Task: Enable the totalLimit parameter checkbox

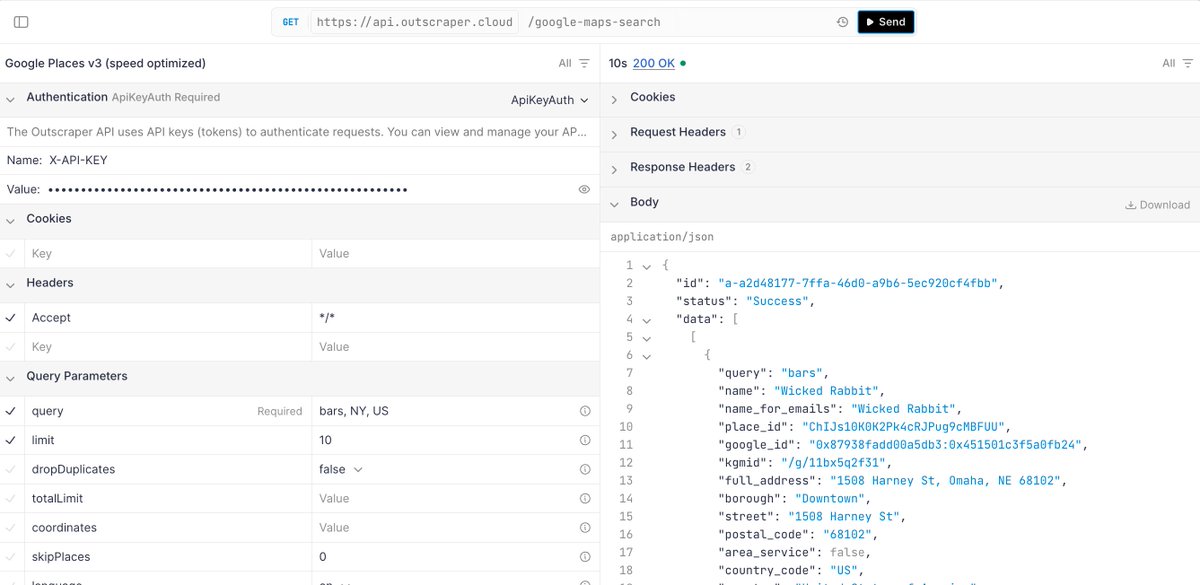Action: pyautogui.click(x=11, y=498)
